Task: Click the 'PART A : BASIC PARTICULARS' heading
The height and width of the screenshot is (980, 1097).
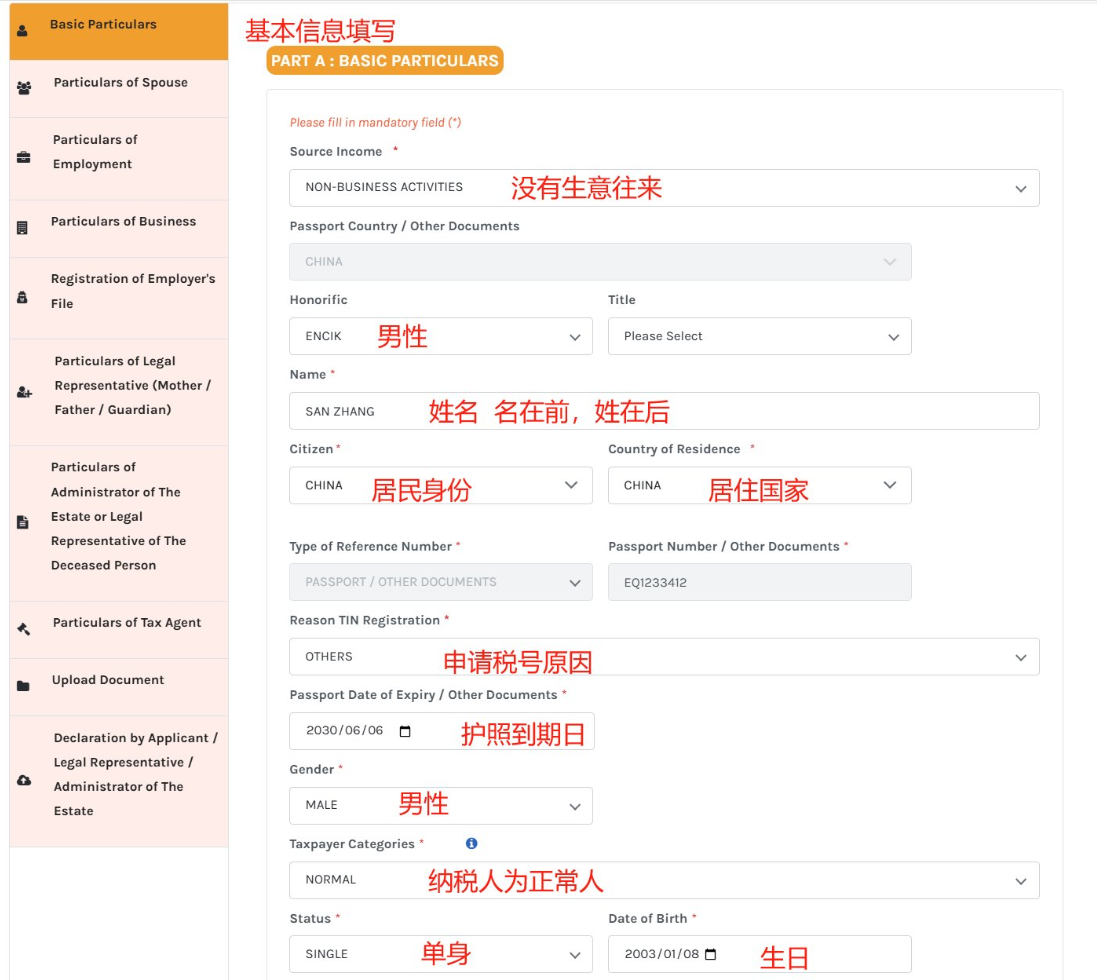Action: [x=385, y=61]
